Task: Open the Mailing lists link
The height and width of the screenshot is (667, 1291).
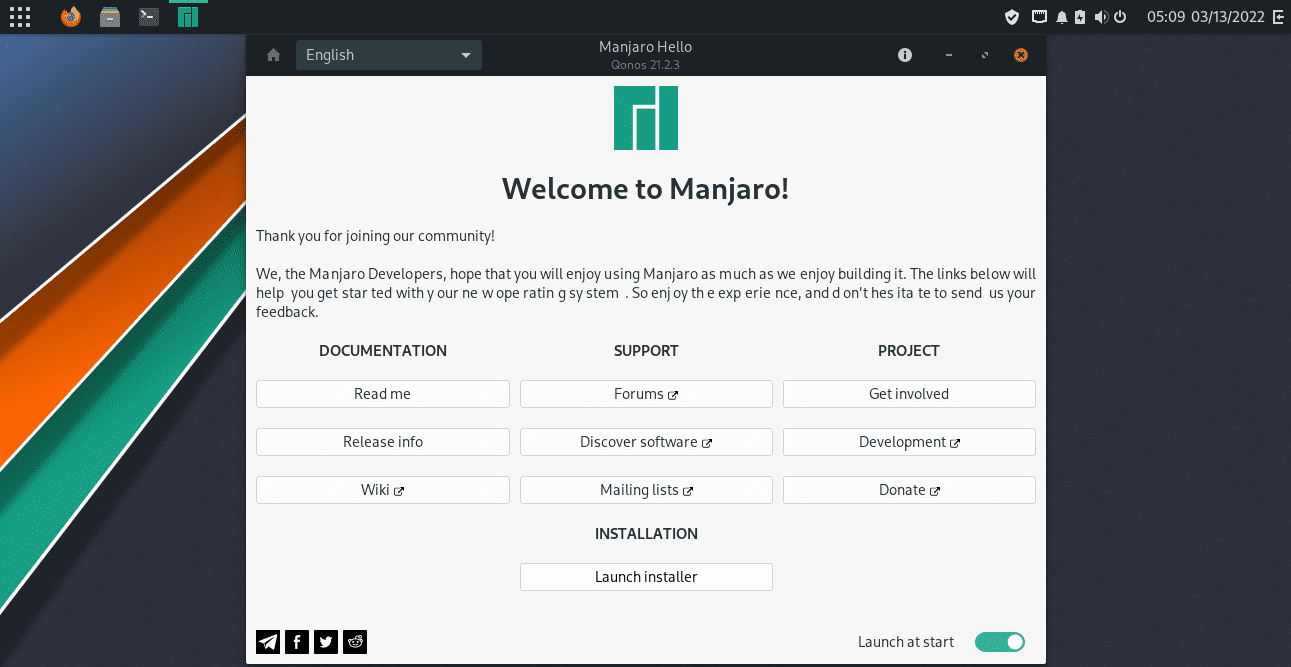Action: pos(646,490)
